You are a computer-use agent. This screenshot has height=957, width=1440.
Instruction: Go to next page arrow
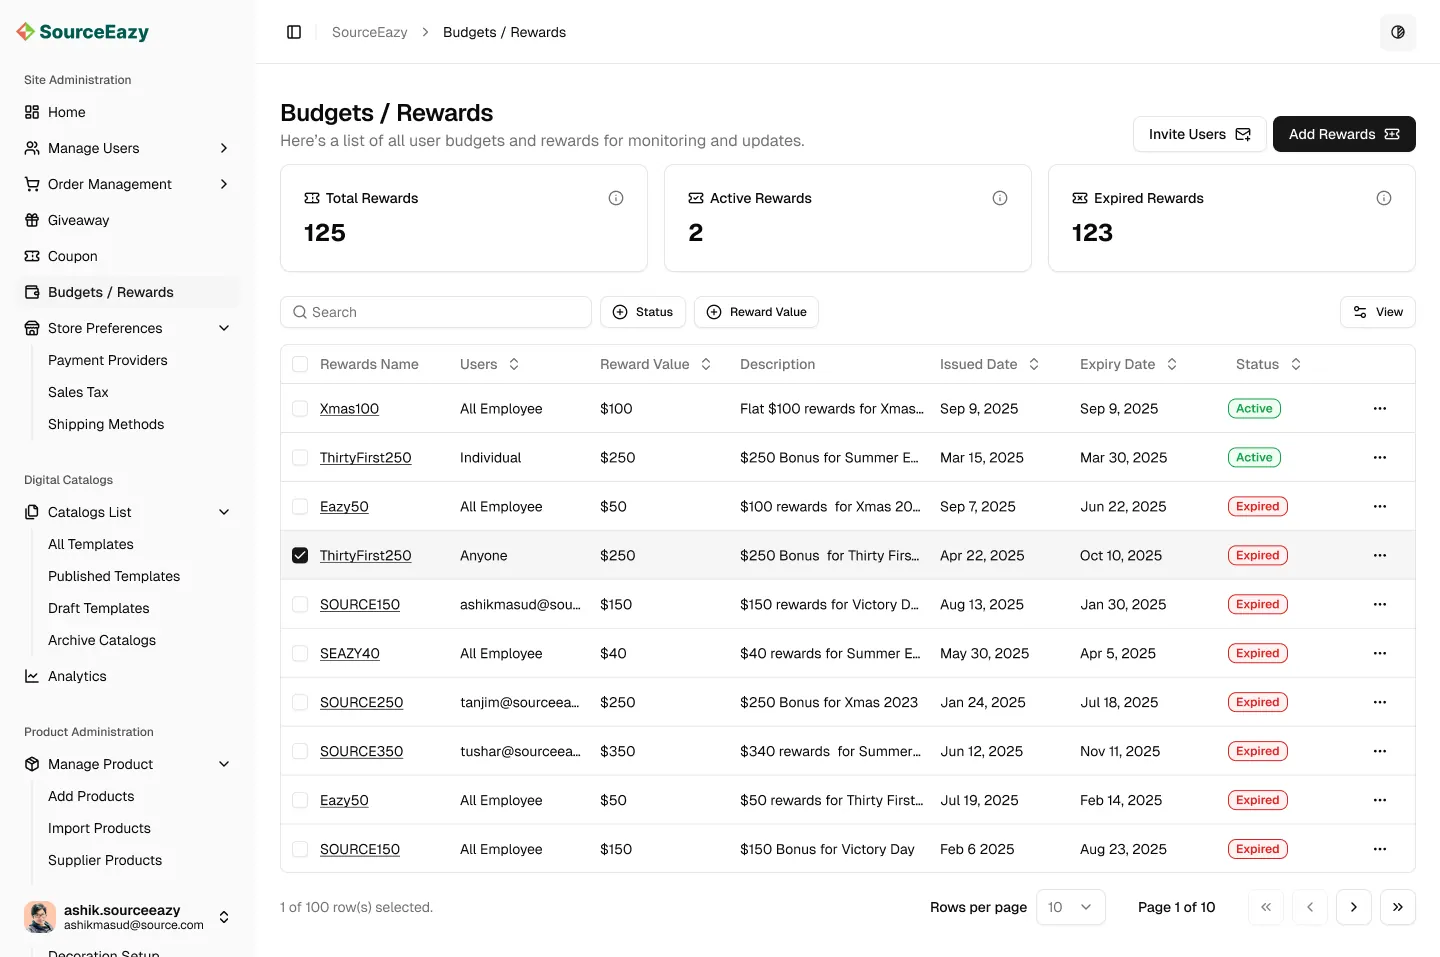pos(1354,907)
